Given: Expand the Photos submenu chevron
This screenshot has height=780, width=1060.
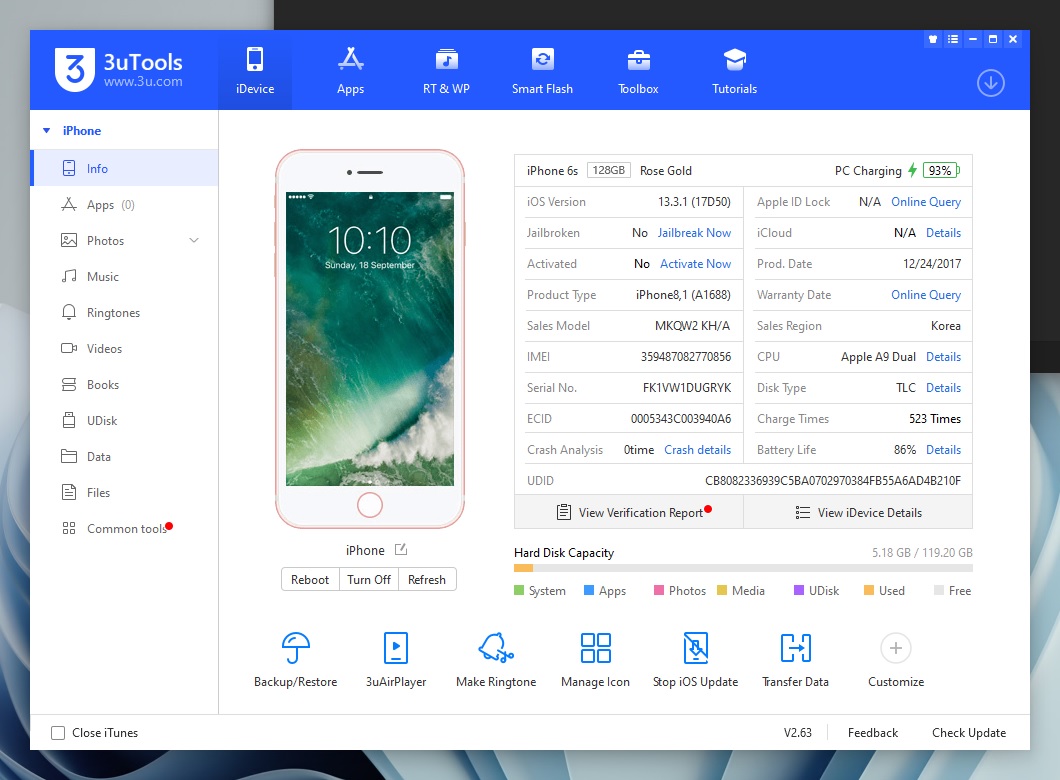Looking at the screenshot, I should click(x=194, y=241).
